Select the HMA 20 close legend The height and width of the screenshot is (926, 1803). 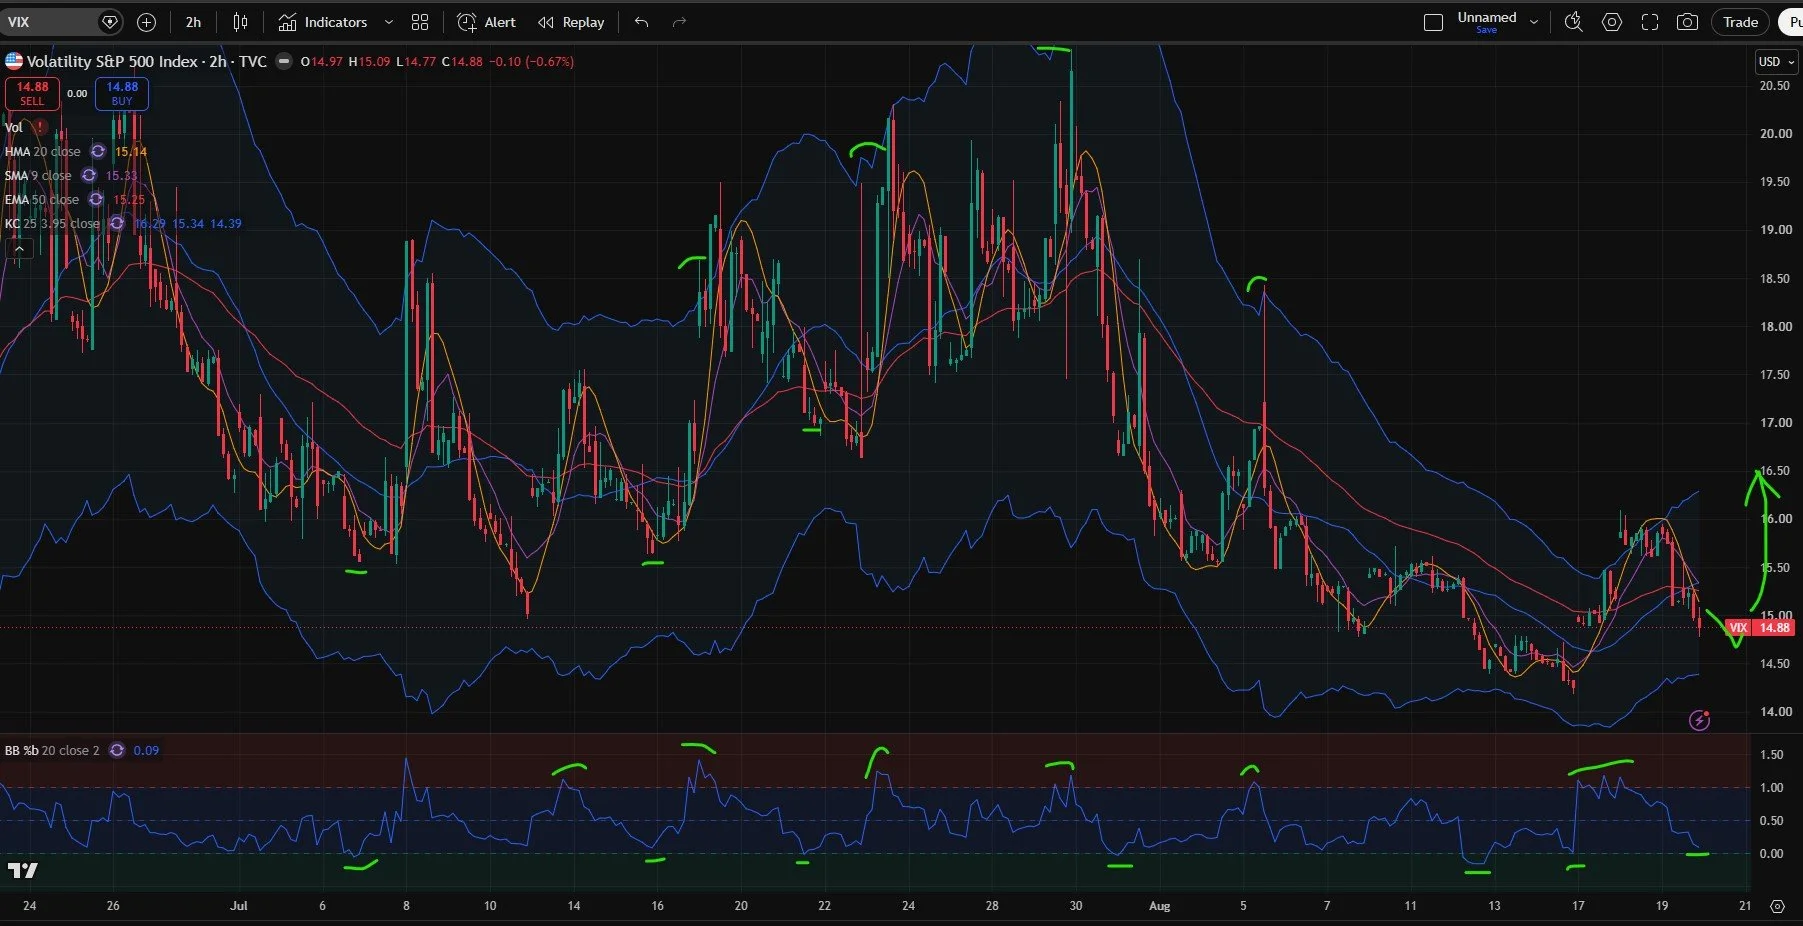pos(43,151)
